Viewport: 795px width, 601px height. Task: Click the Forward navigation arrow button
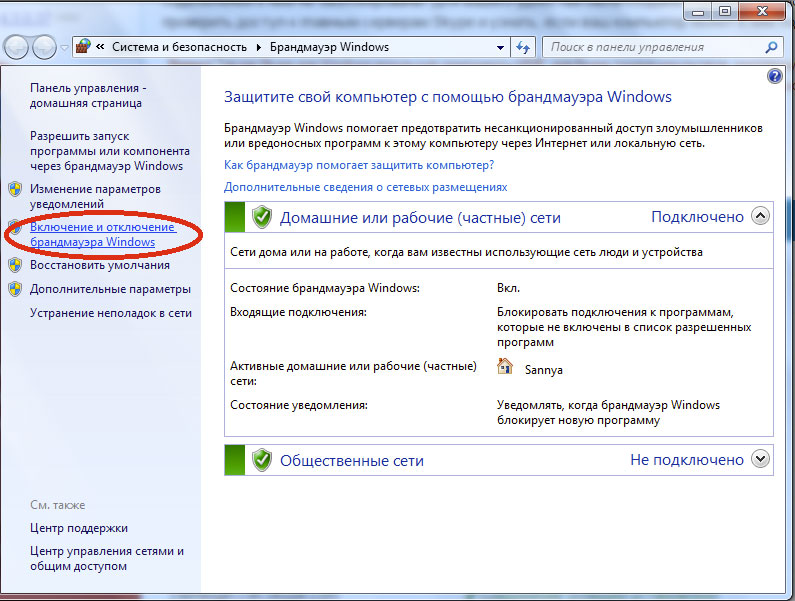pyautogui.click(x=45, y=48)
